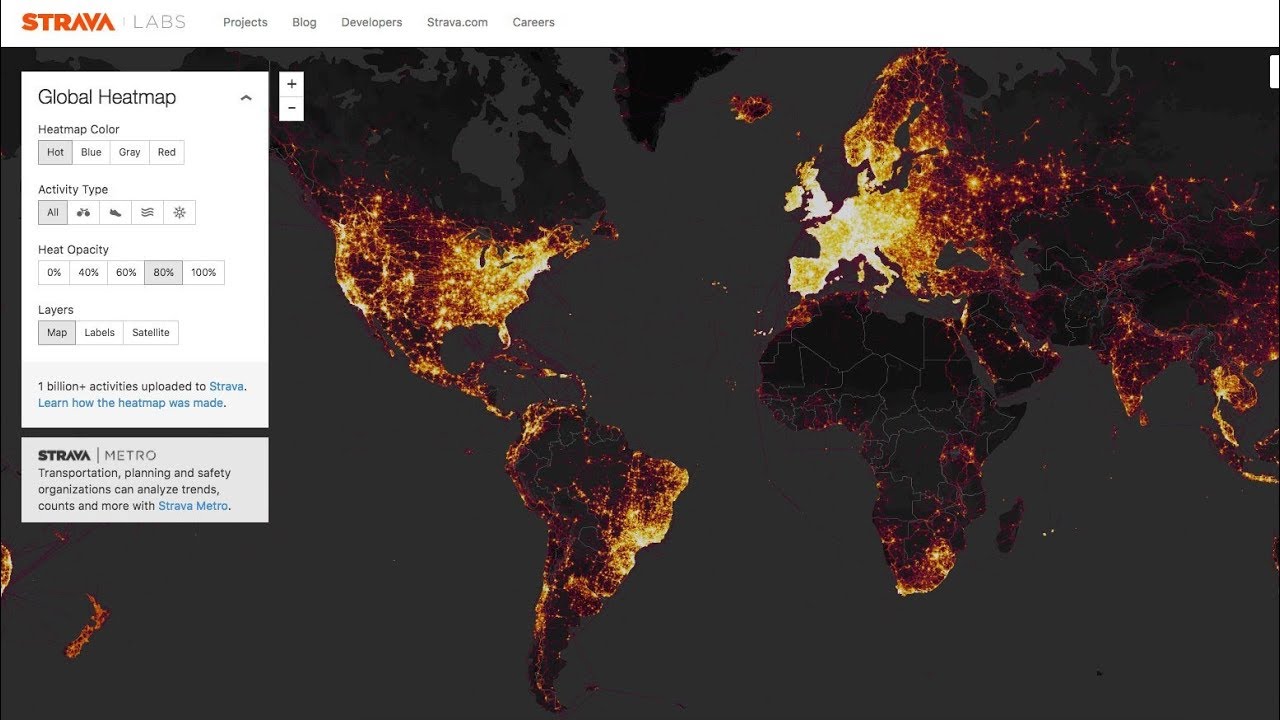Screen dimensions: 1280x720
Task: Follow the Strava Metro link
Action: coord(193,506)
